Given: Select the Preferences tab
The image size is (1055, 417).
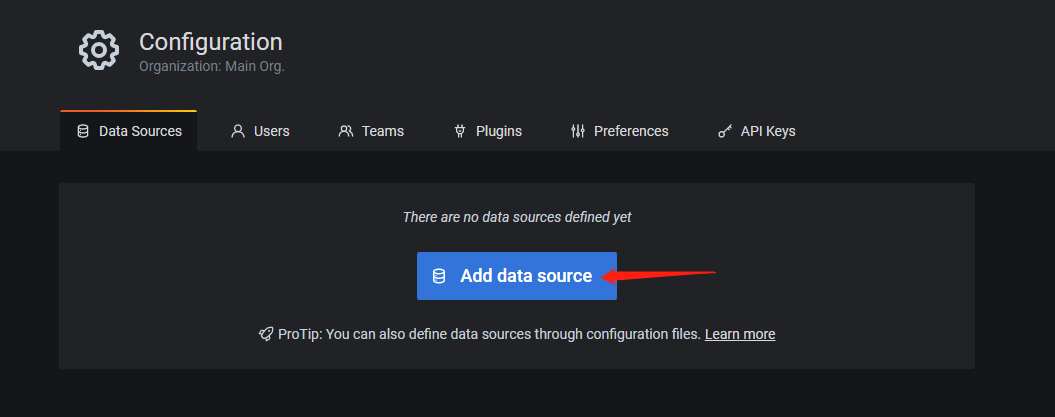Looking at the screenshot, I should coord(619,131).
